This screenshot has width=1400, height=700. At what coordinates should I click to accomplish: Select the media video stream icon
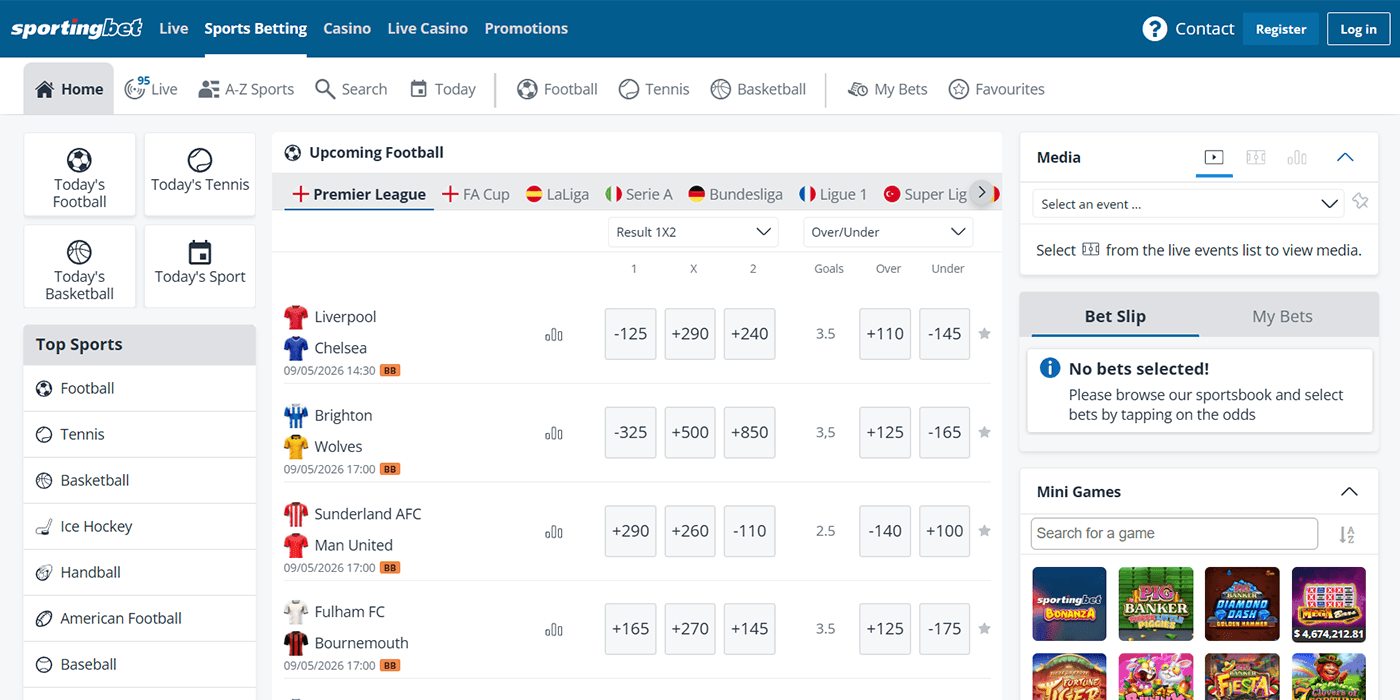pos(1214,157)
